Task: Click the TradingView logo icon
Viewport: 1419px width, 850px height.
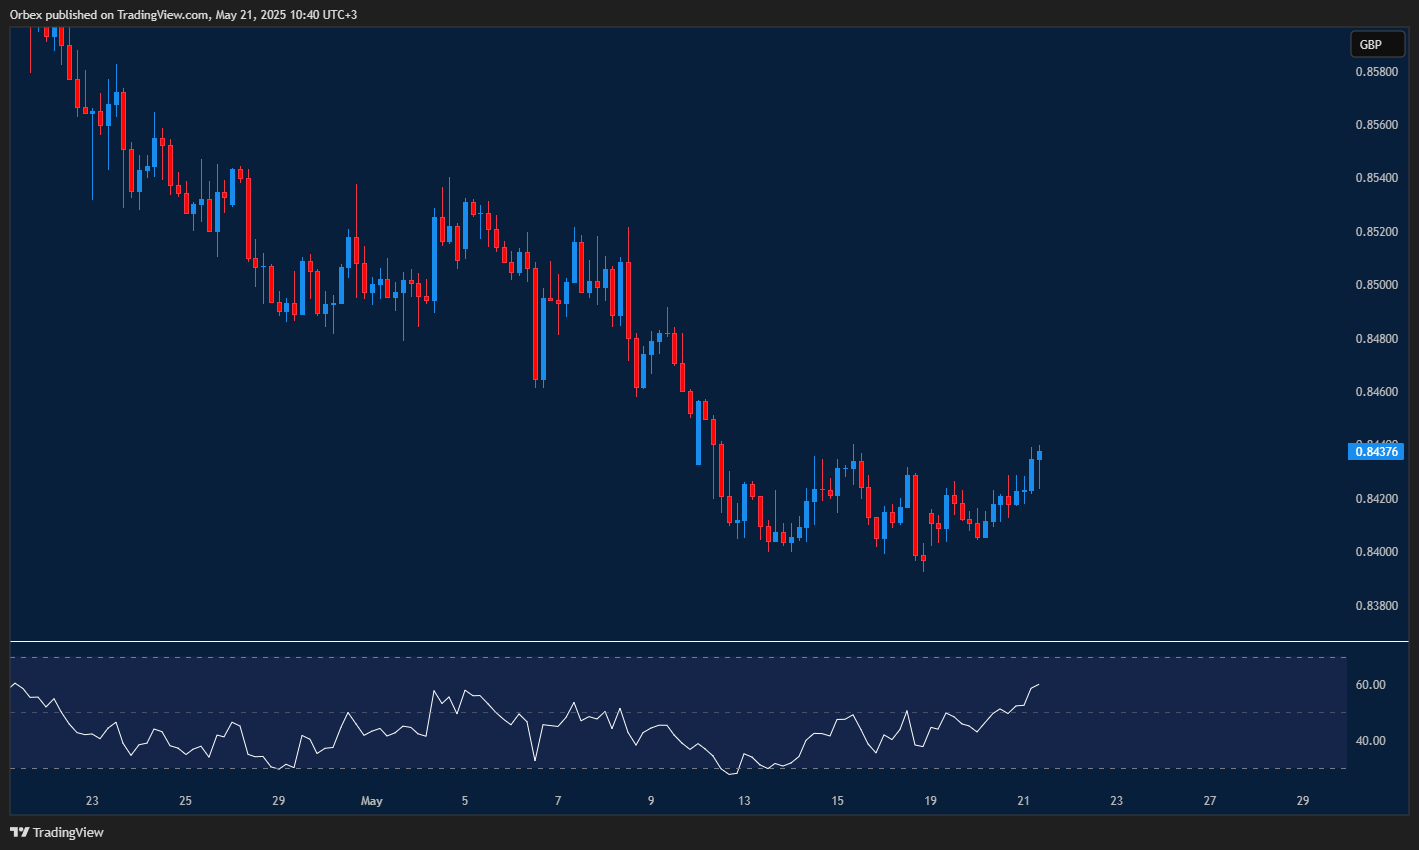Action: click(x=18, y=831)
